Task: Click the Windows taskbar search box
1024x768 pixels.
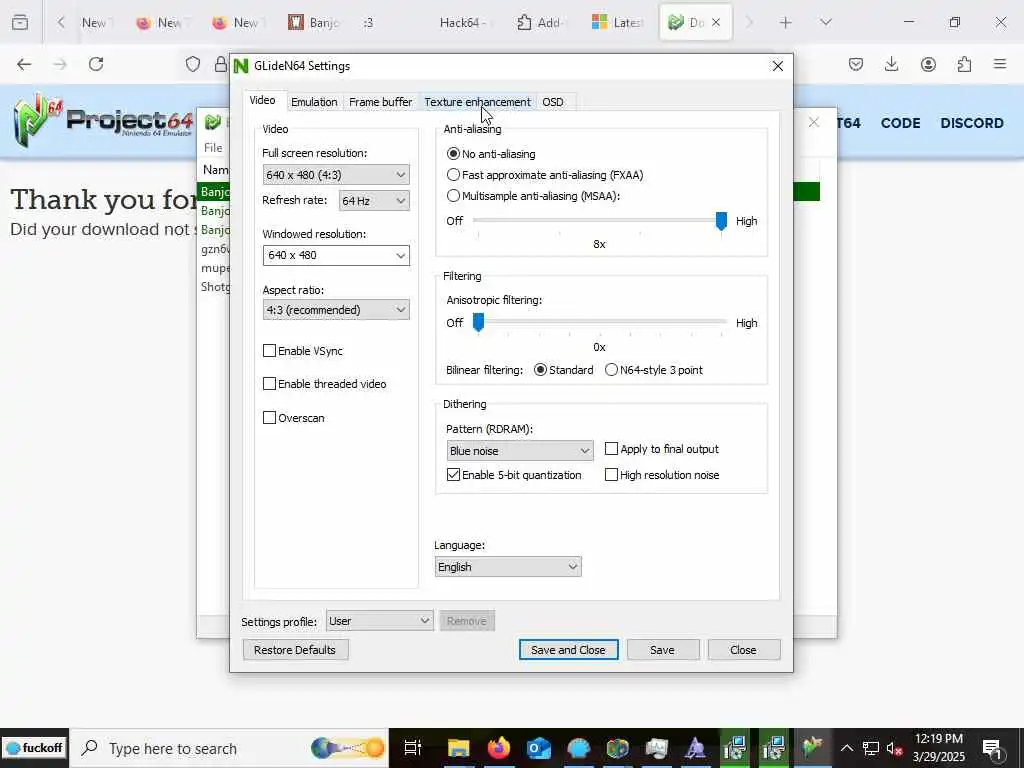Action: [x=229, y=748]
